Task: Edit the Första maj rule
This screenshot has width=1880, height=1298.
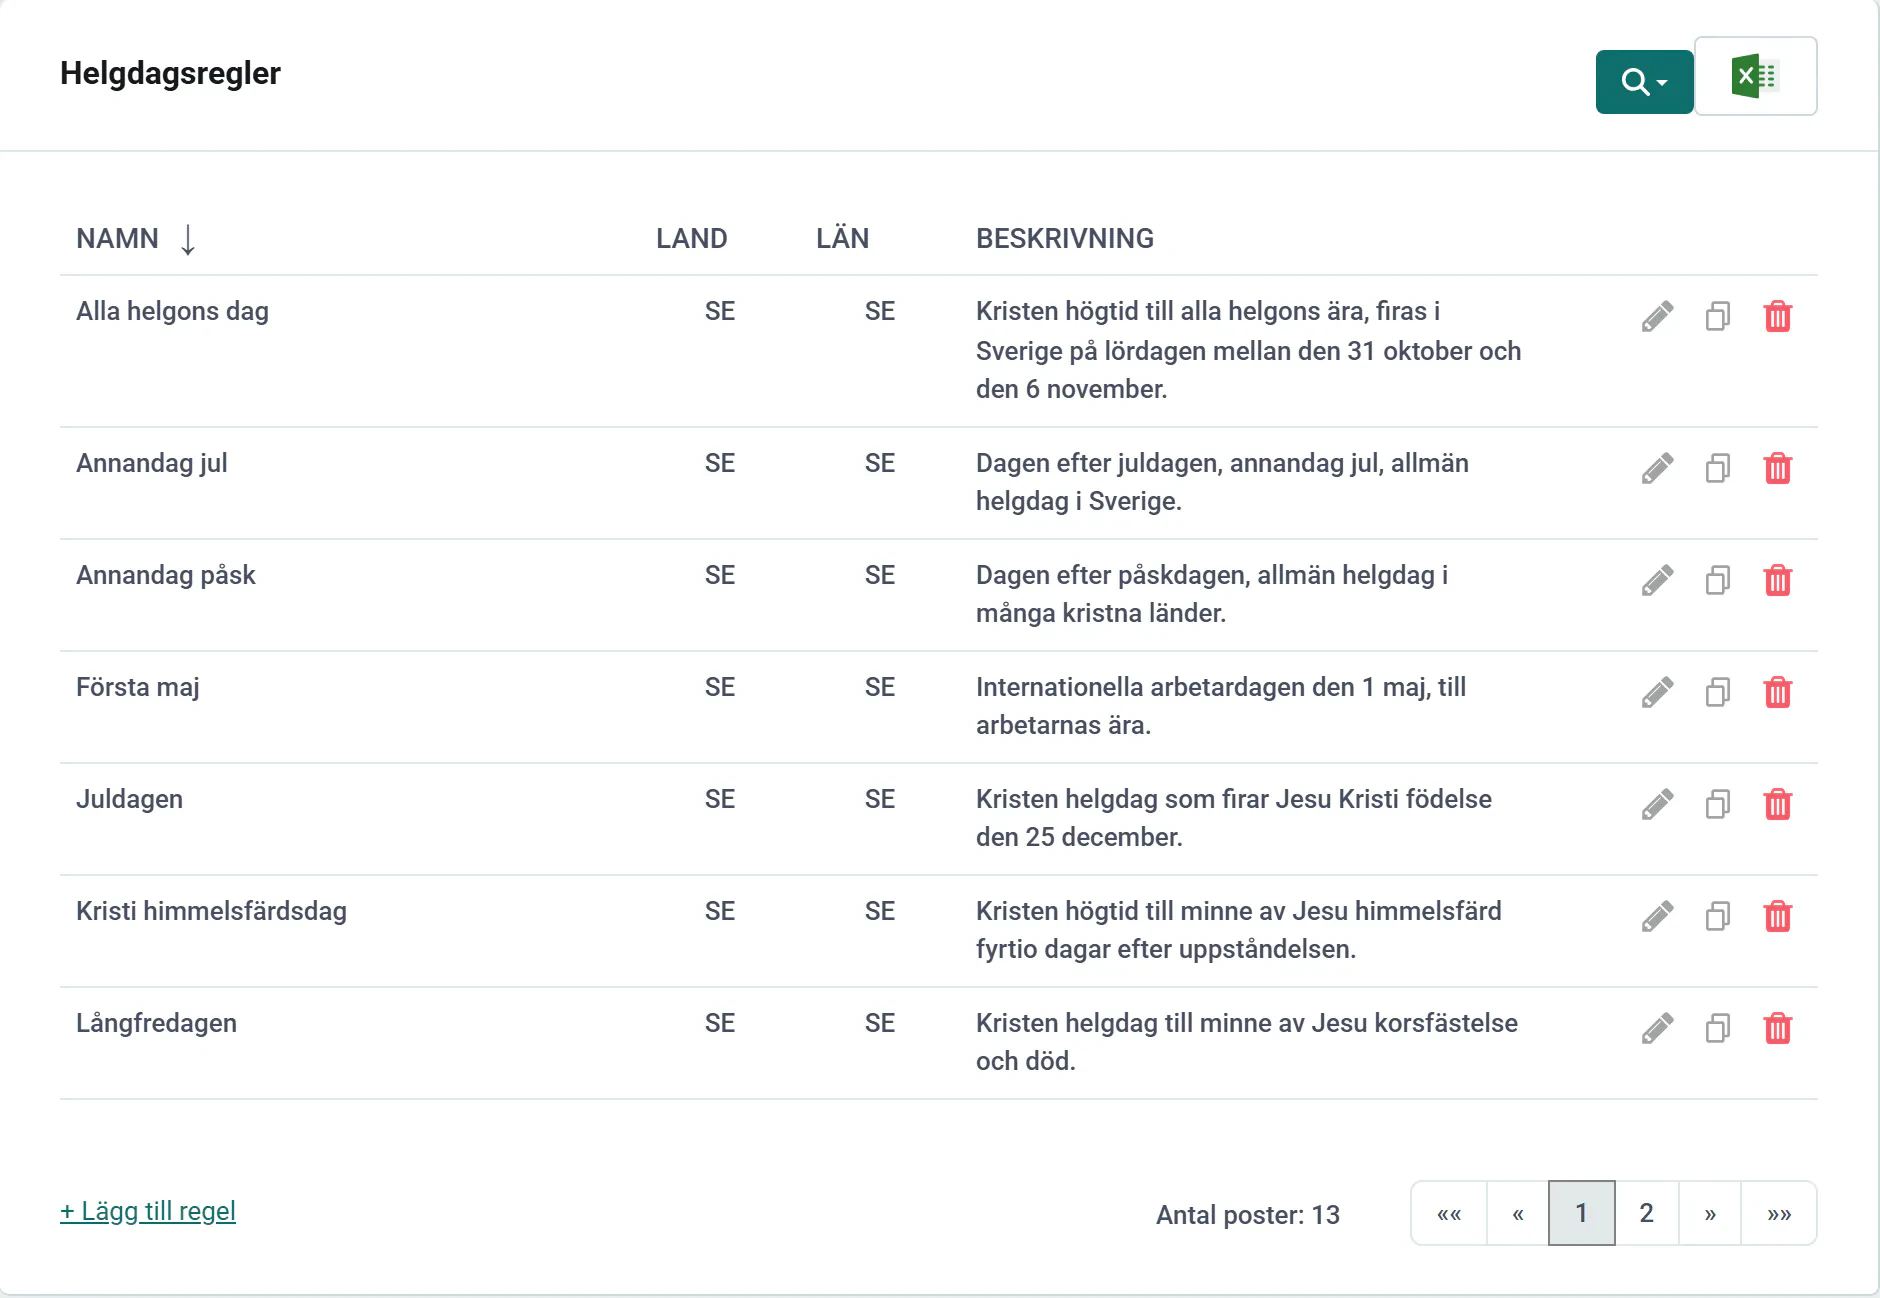Action: (x=1657, y=693)
